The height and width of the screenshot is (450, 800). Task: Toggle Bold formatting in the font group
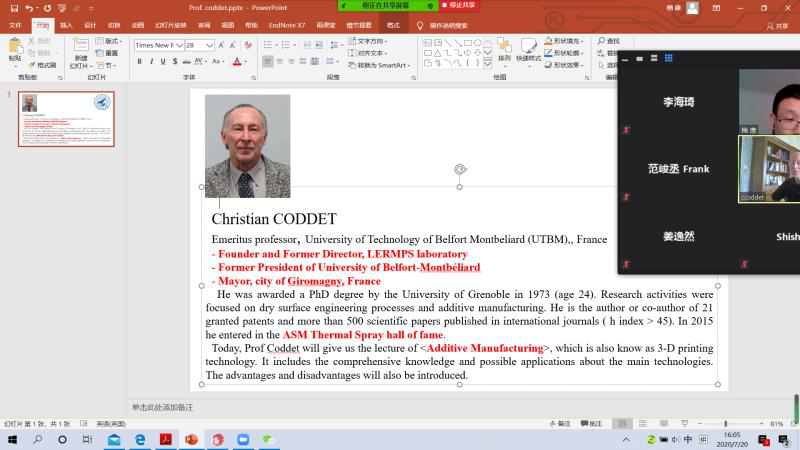139,61
